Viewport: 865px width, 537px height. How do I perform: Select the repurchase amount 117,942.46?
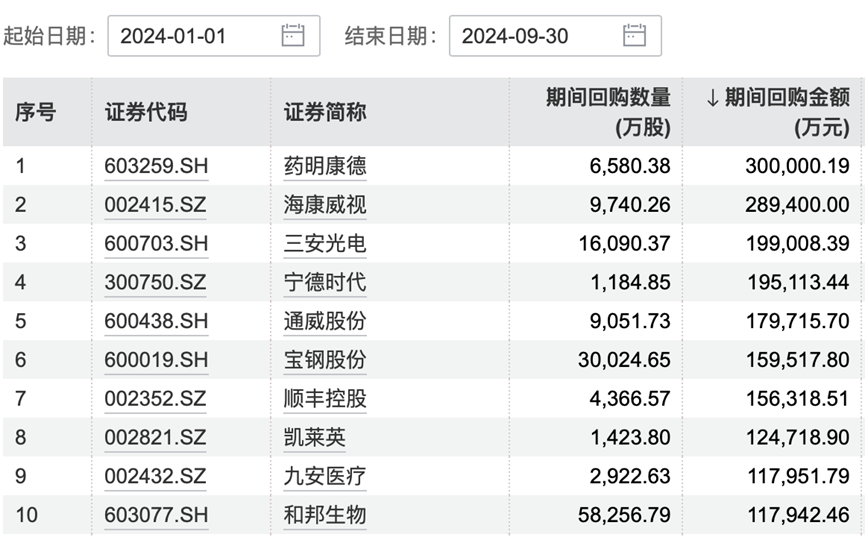pos(798,515)
